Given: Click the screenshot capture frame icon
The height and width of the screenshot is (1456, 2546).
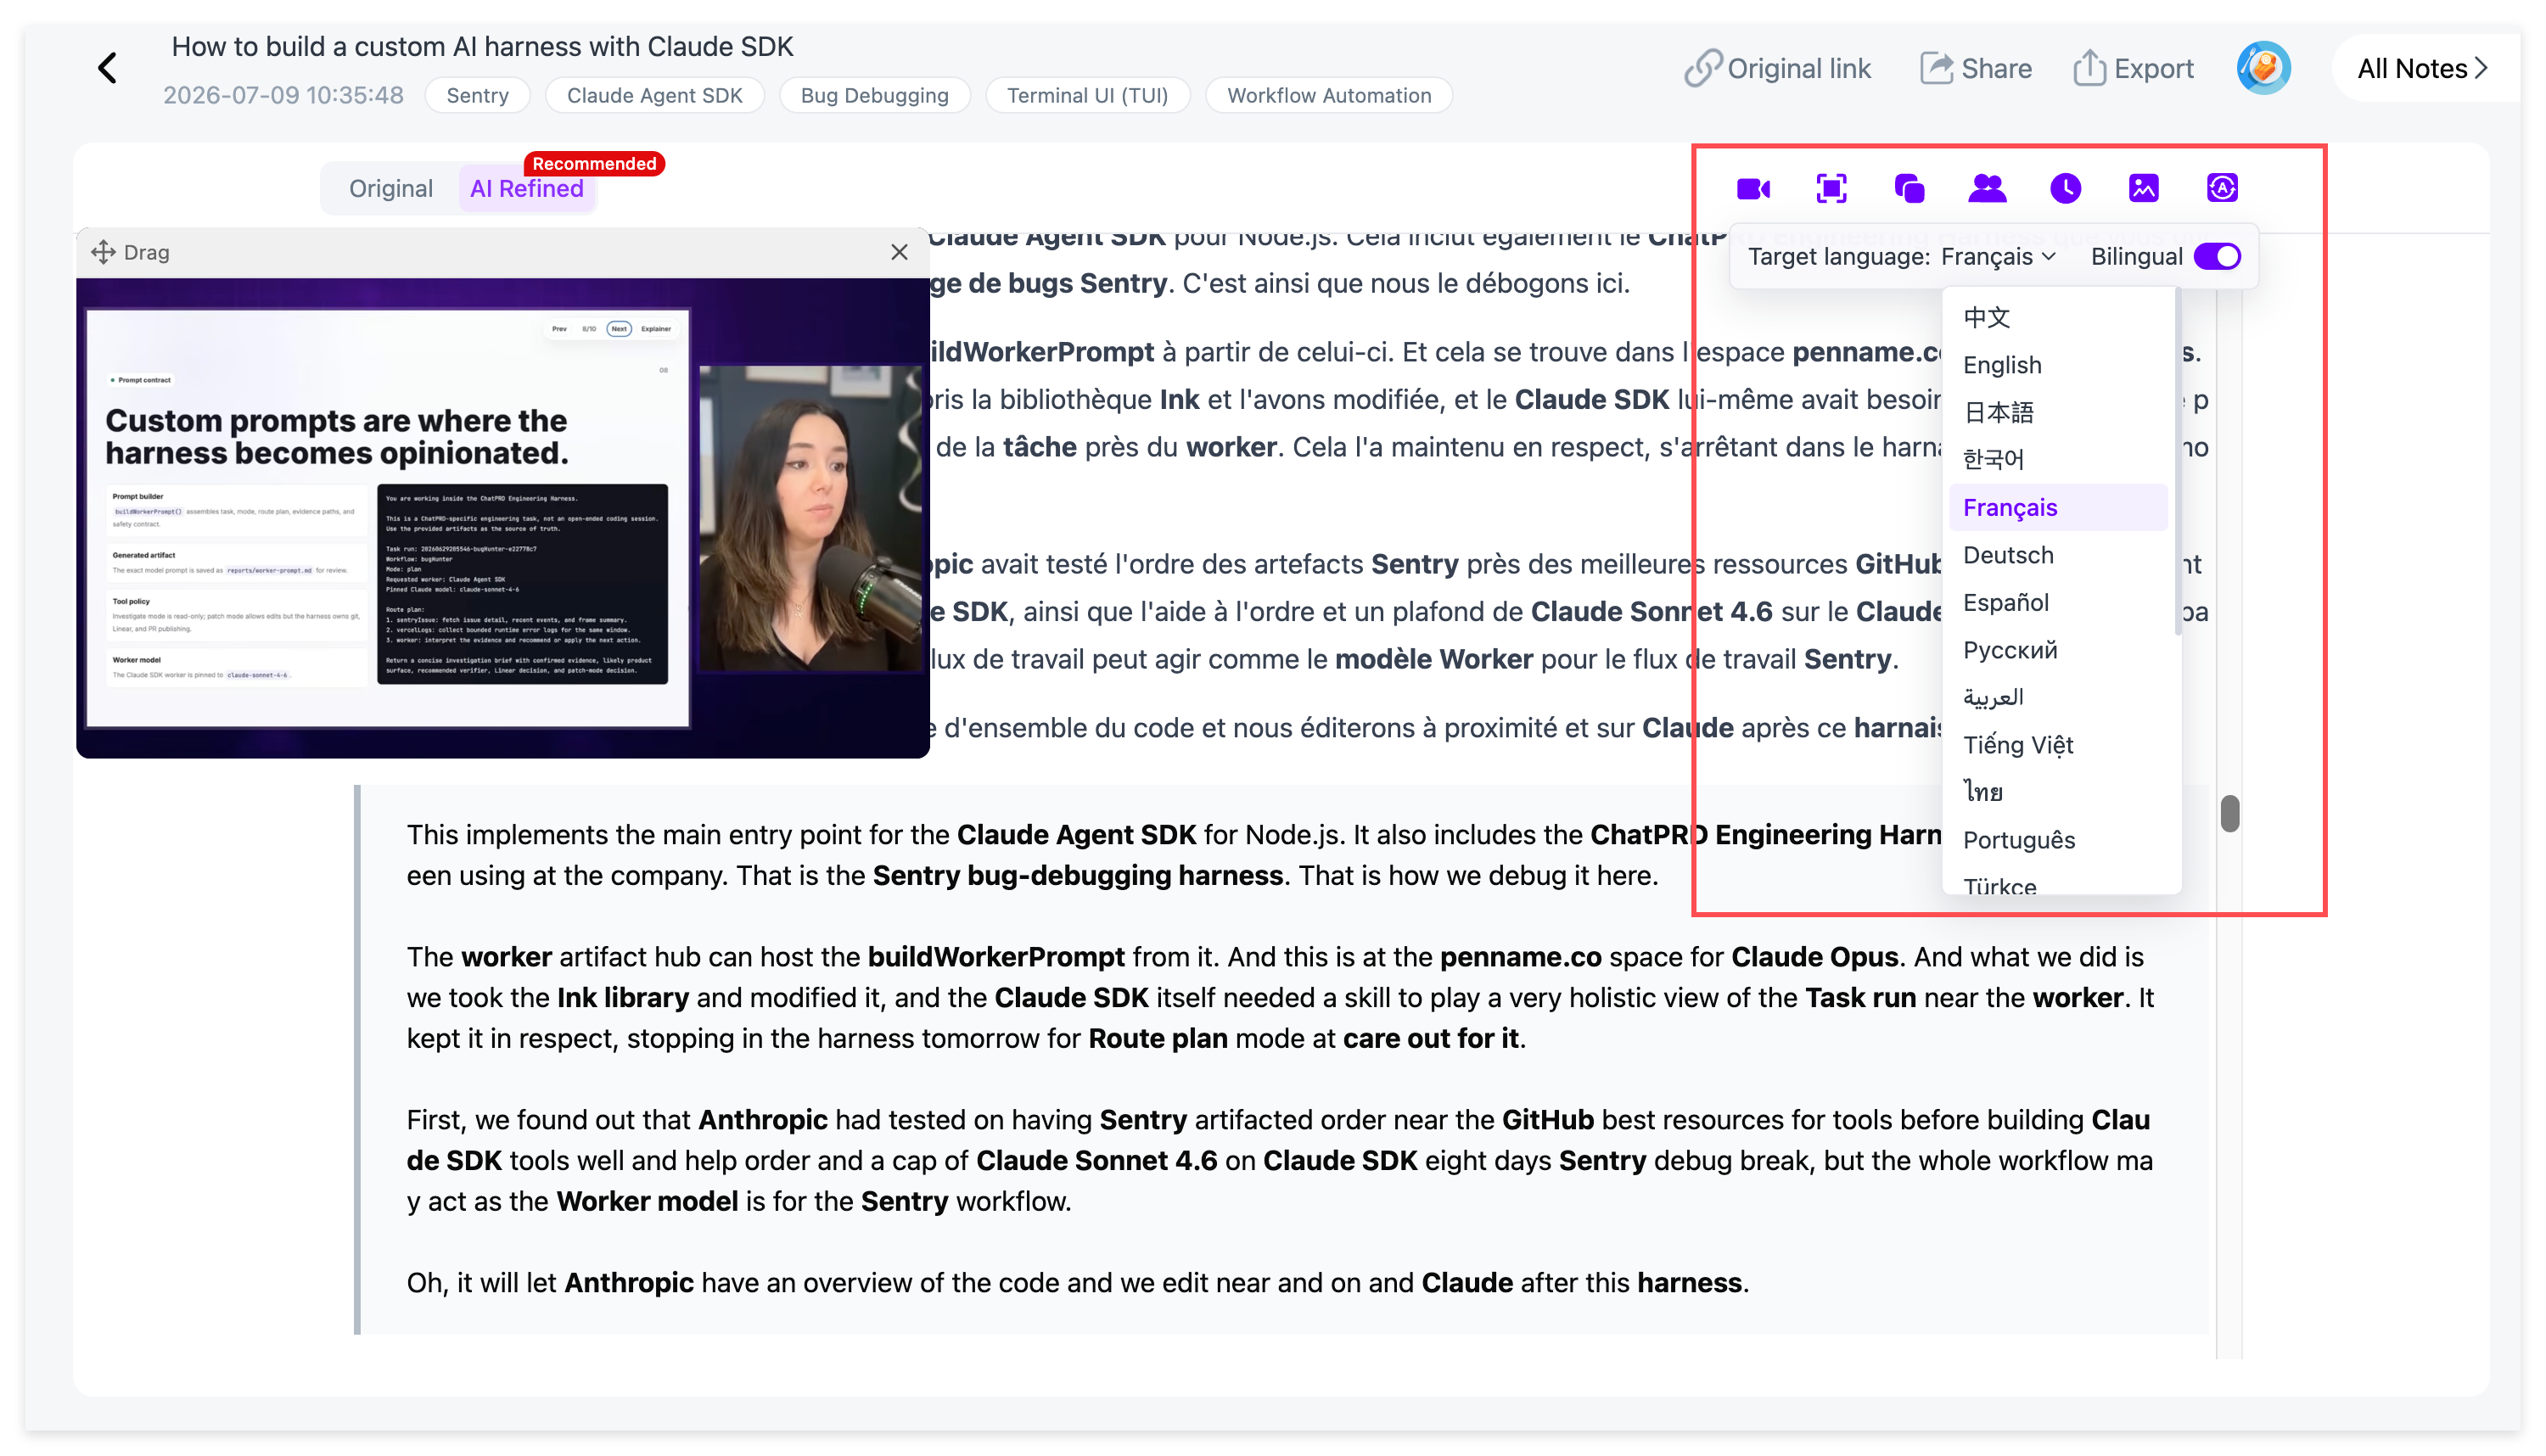Looking at the screenshot, I should click(x=1831, y=188).
